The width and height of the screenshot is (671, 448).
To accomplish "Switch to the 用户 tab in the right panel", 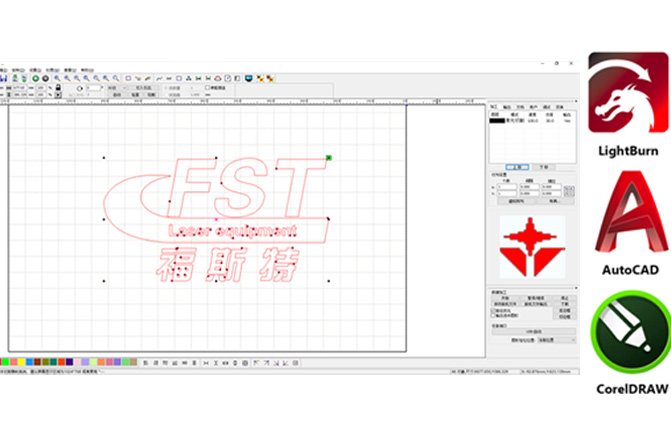I will click(533, 107).
